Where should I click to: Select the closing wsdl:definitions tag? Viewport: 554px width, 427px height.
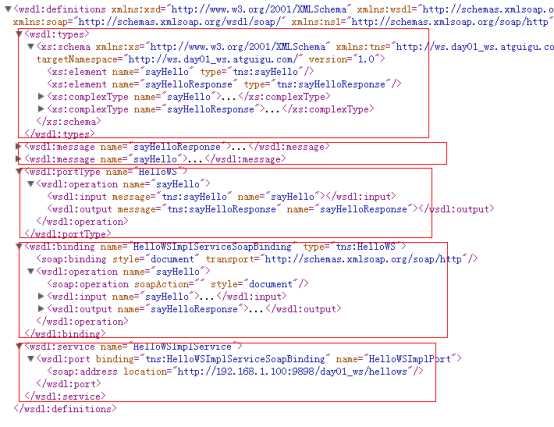[x=65, y=409]
